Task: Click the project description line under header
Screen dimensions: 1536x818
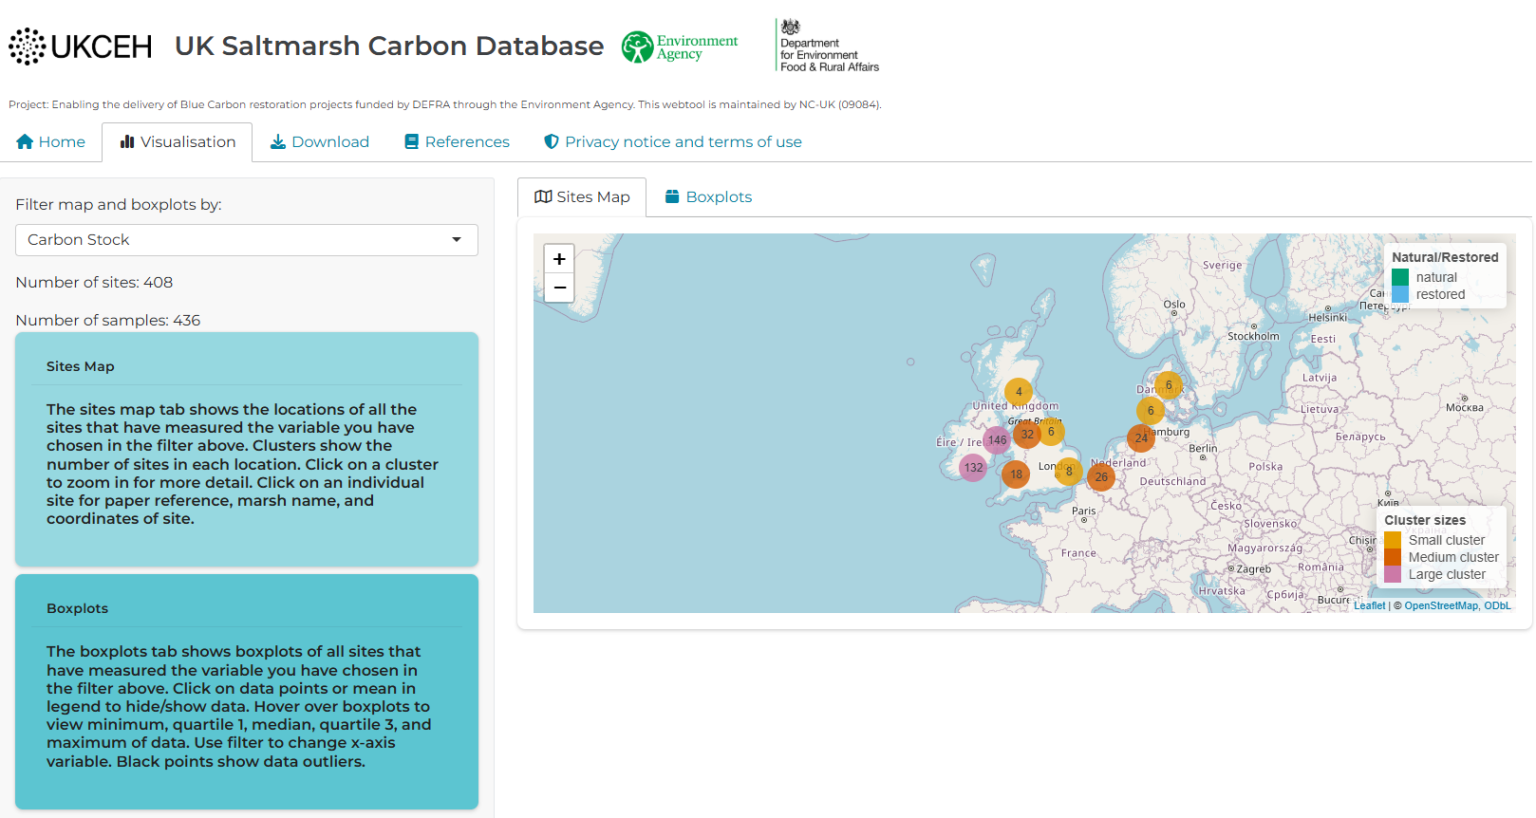Action: tap(445, 104)
